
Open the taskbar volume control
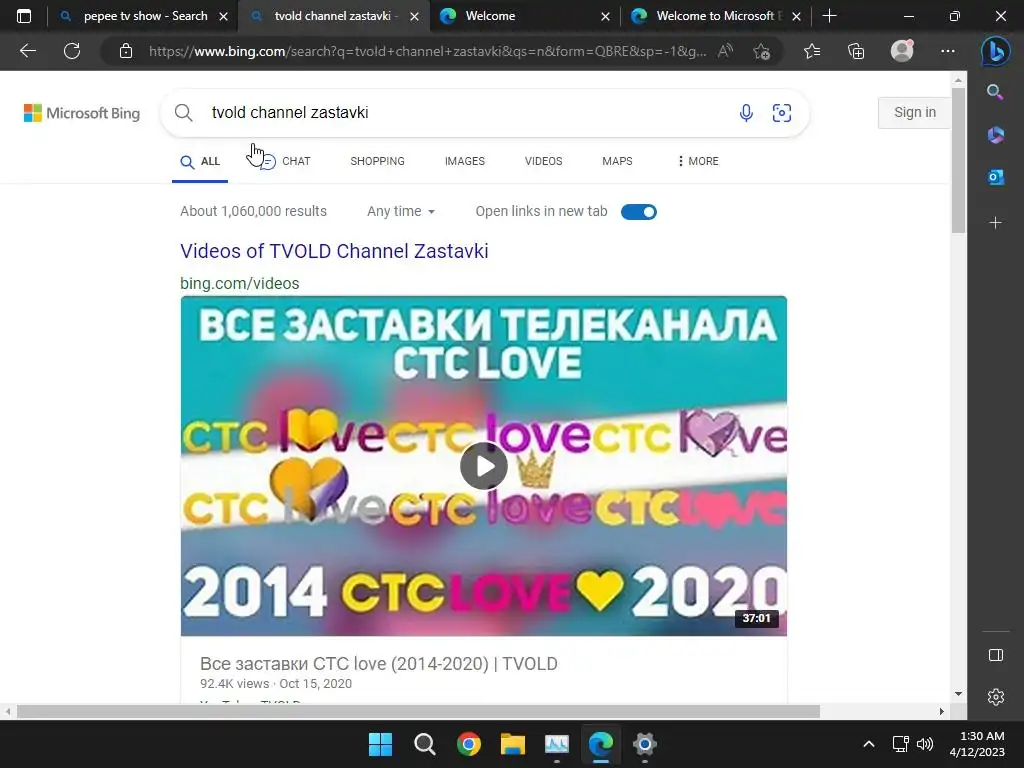(924, 744)
